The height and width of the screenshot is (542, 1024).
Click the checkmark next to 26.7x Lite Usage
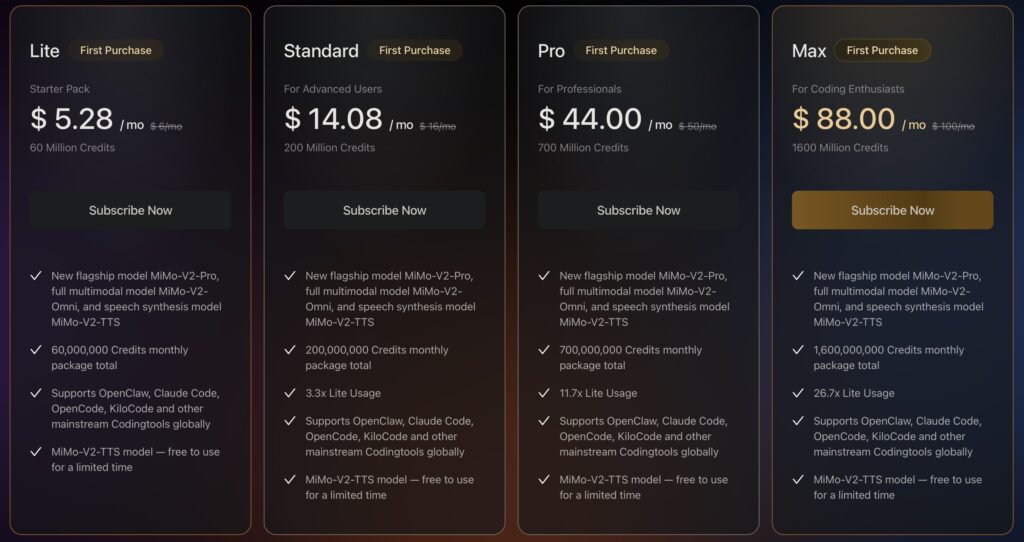tap(798, 393)
